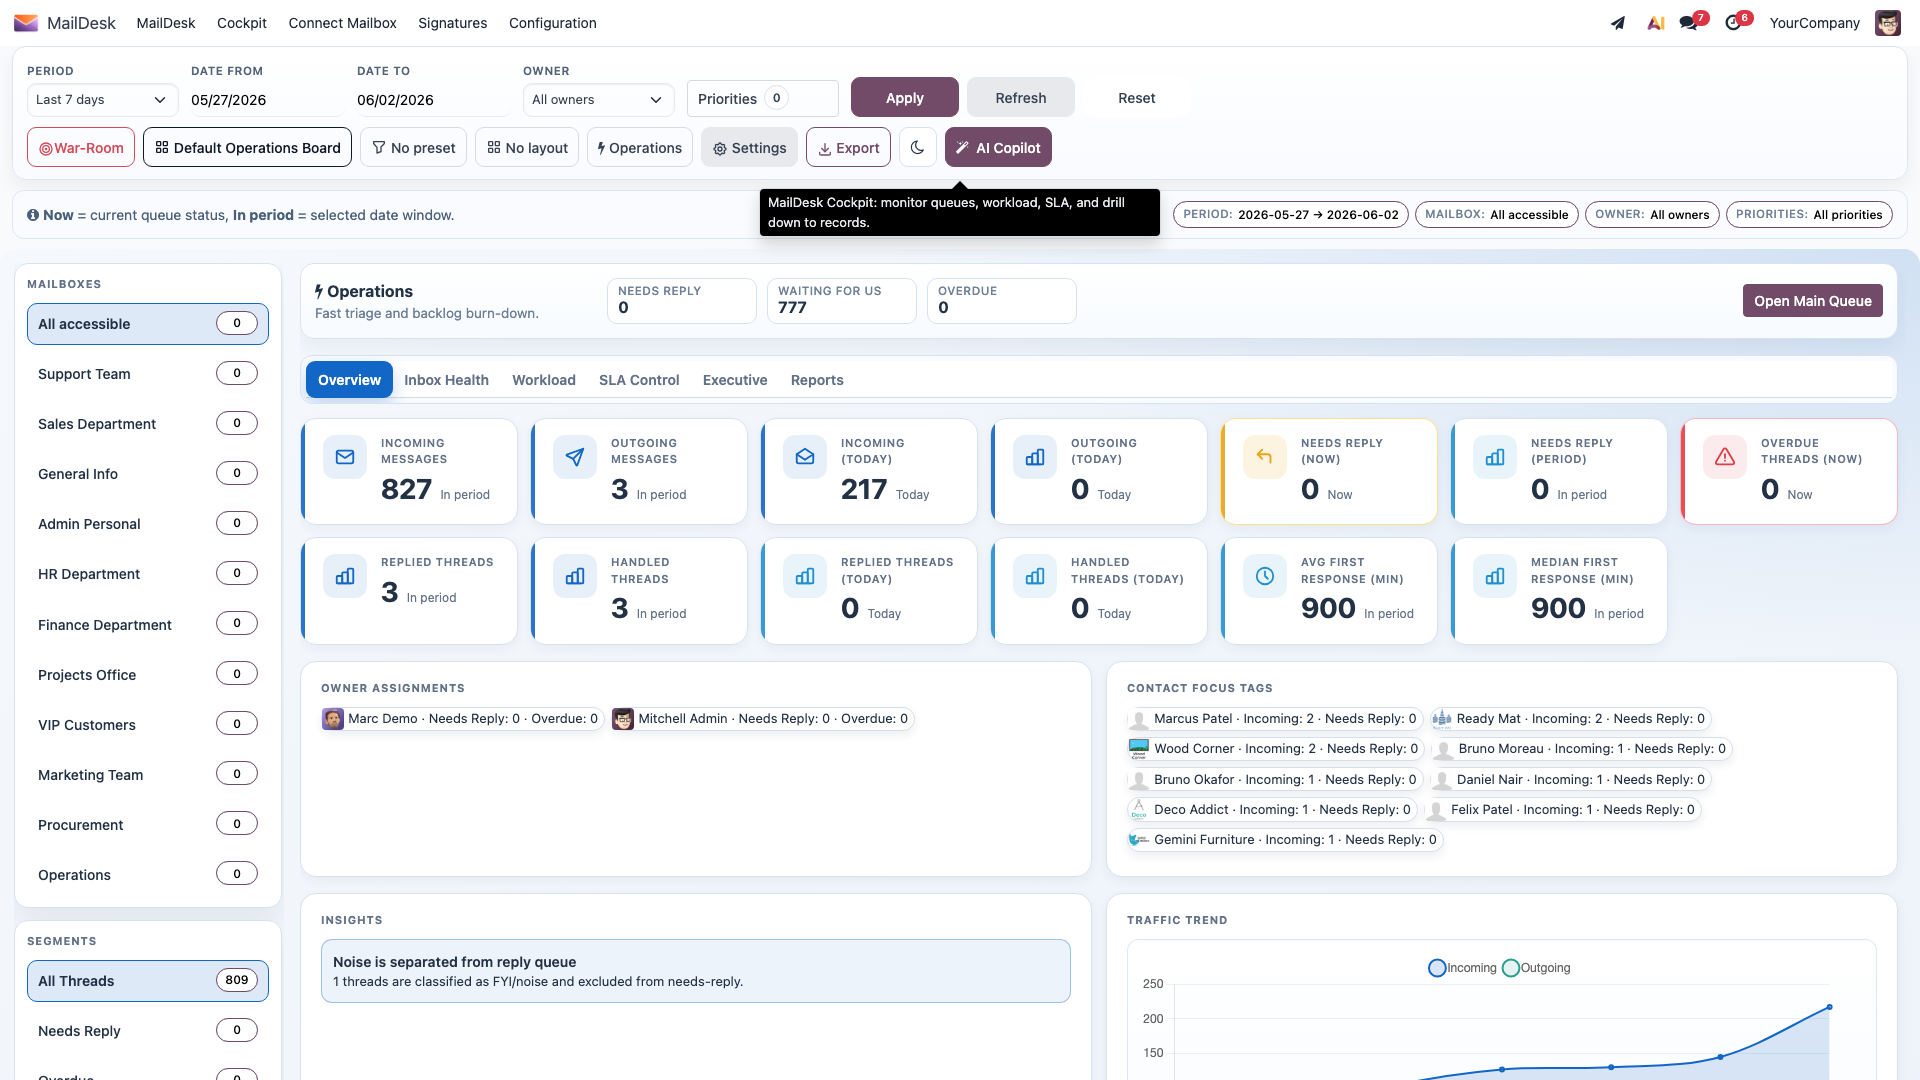Image resolution: width=1920 pixels, height=1080 pixels.
Task: Click the Apply button
Action: (x=905, y=97)
